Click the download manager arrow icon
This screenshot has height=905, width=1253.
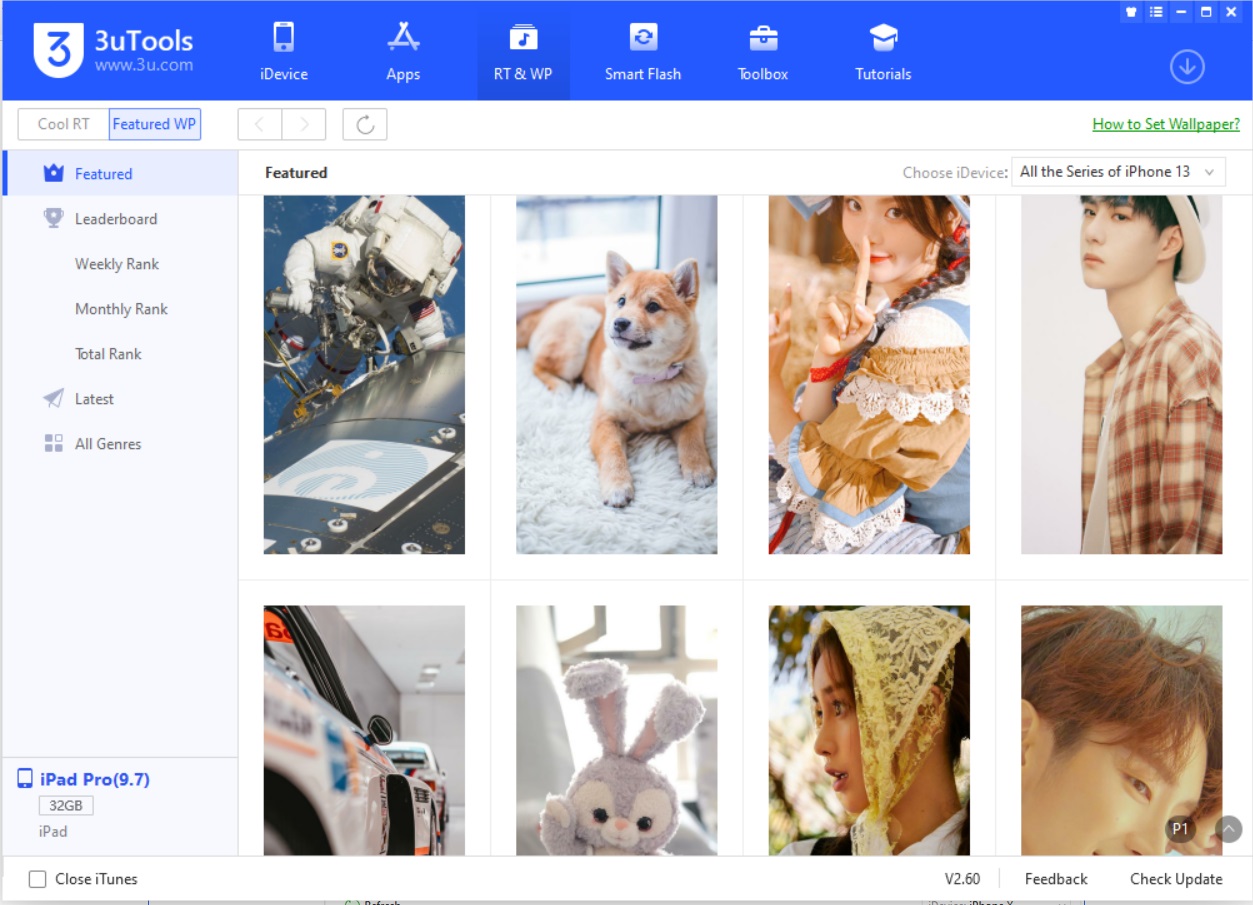pos(1187,67)
